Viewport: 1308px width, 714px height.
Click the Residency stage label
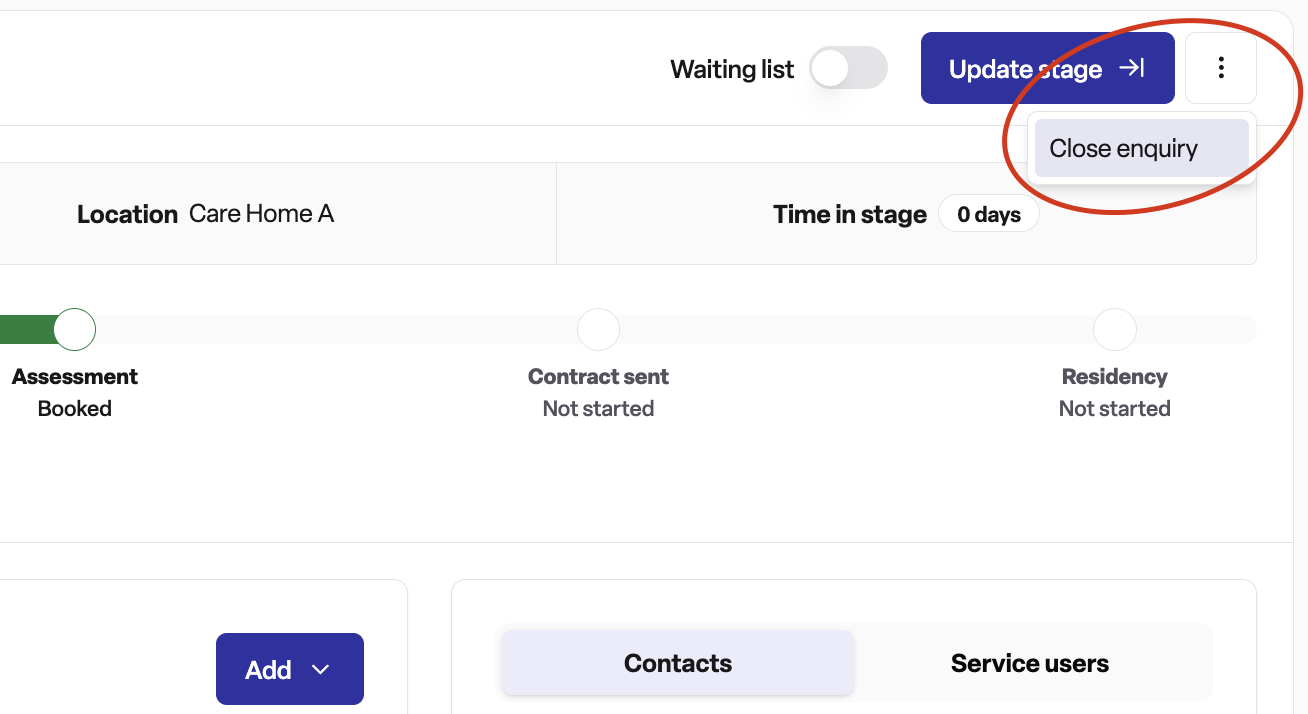coord(1115,377)
